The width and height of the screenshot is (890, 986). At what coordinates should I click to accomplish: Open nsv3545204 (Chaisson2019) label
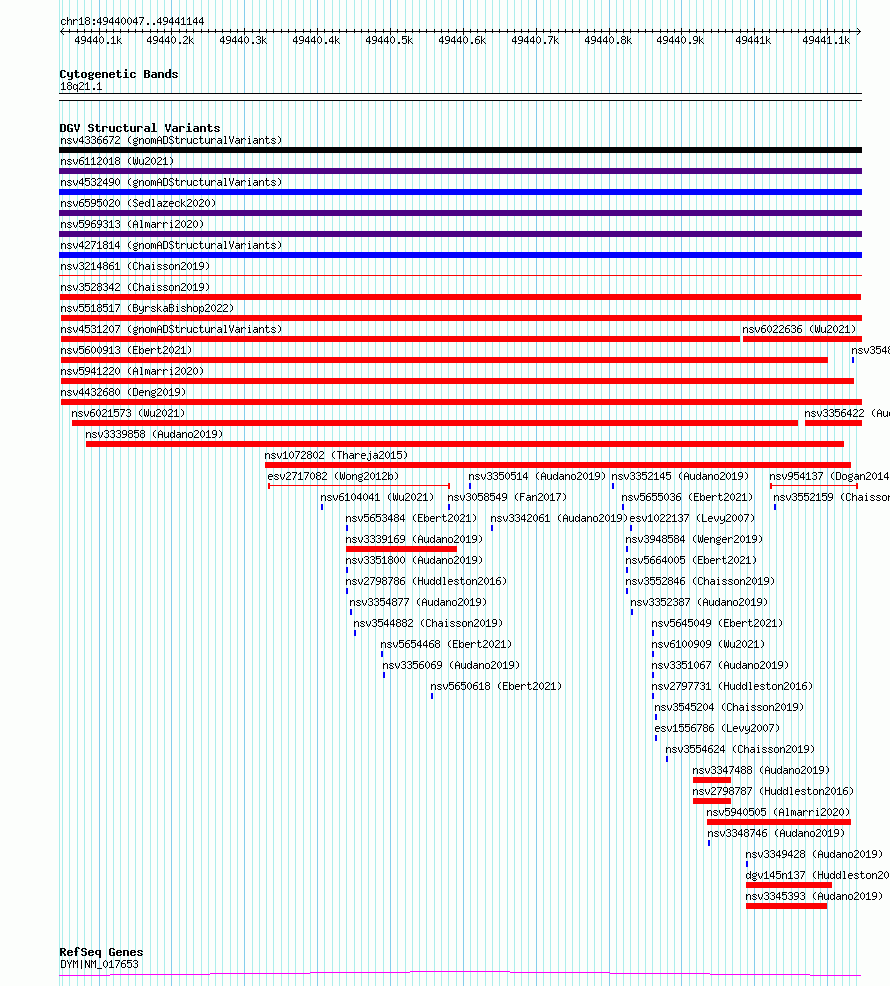click(x=729, y=707)
